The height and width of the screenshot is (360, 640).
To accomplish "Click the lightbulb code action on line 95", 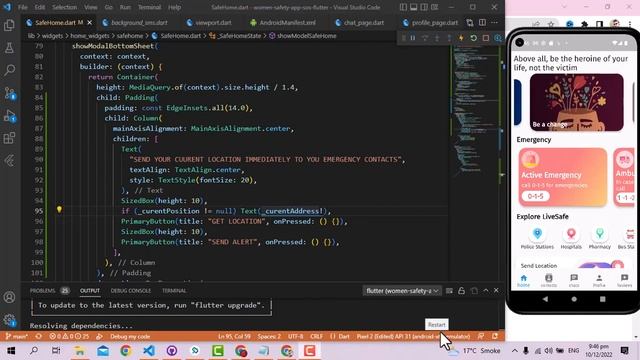I will [x=59, y=210].
